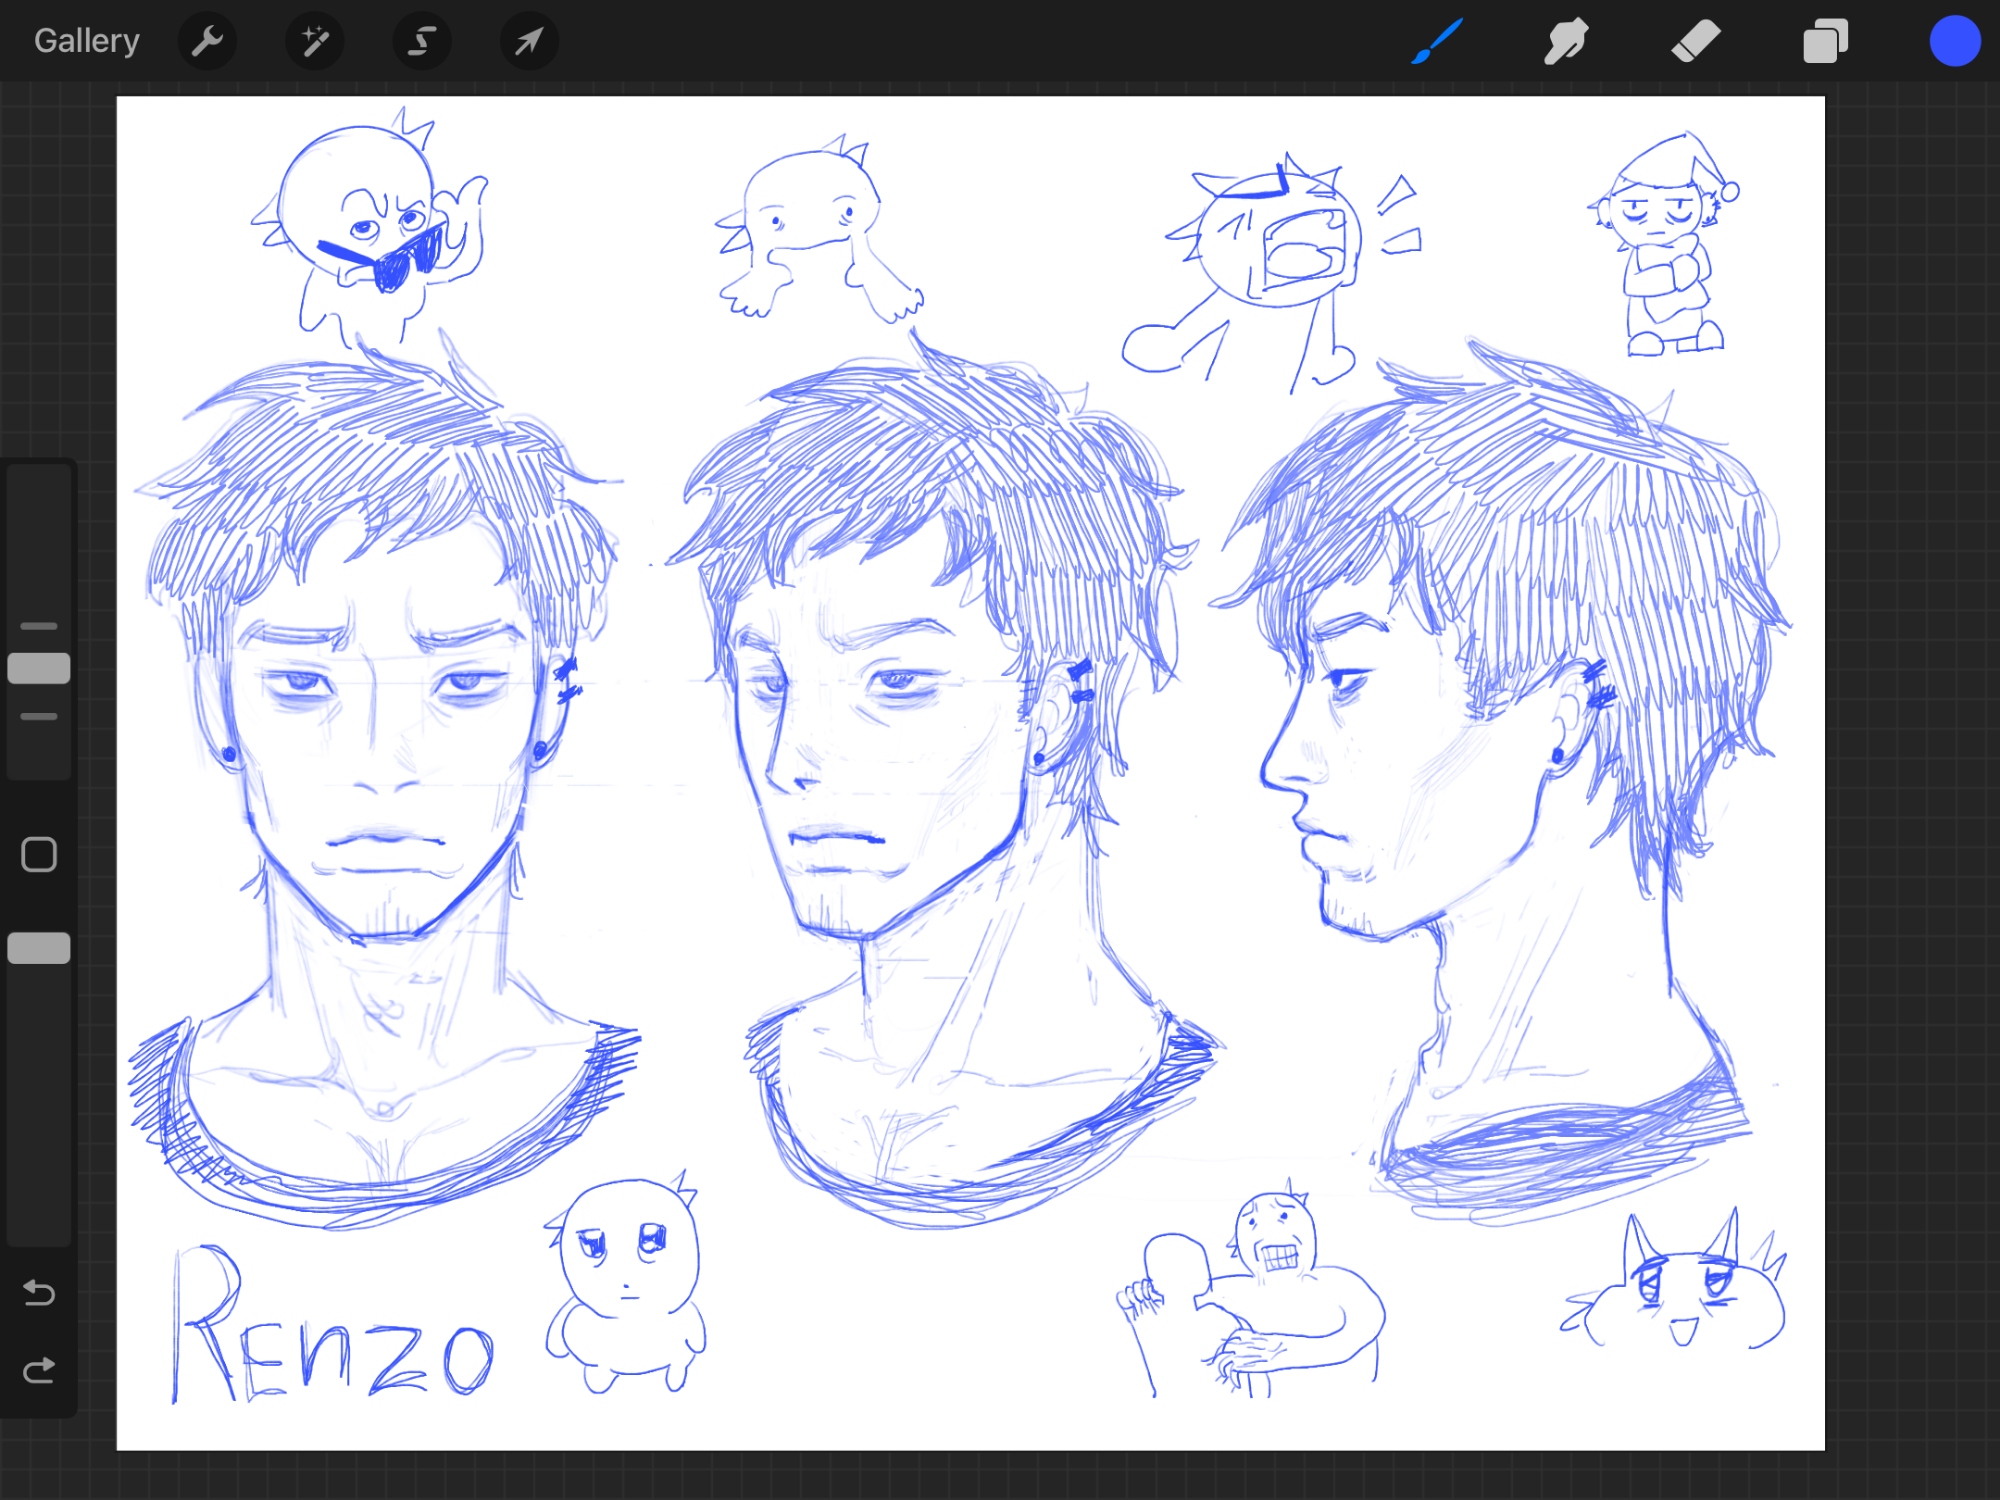Open the Layers panel

coord(1825,41)
